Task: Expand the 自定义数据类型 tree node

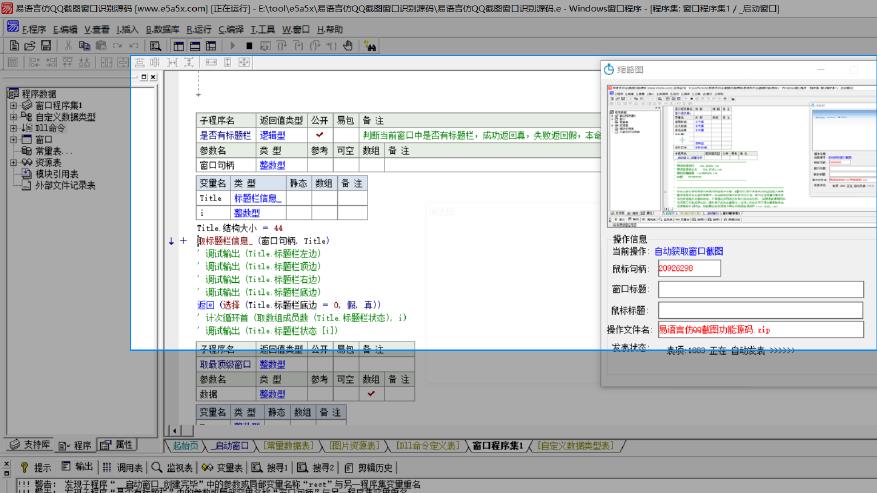Action: pos(13,117)
